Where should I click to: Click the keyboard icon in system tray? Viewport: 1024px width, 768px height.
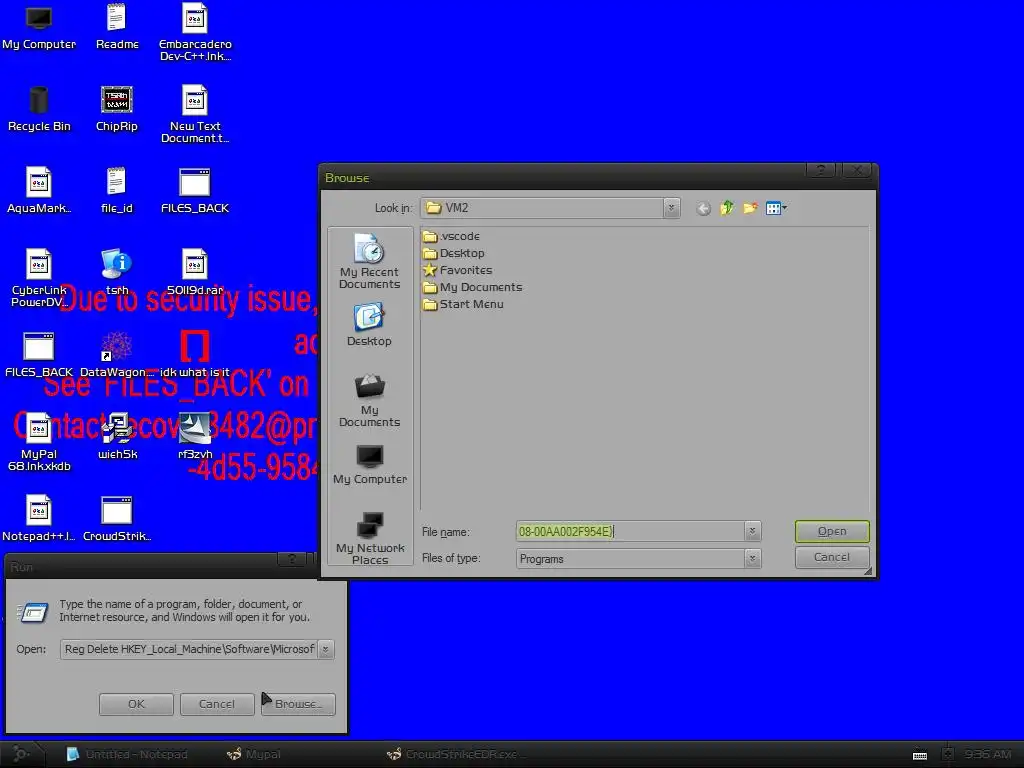point(920,755)
